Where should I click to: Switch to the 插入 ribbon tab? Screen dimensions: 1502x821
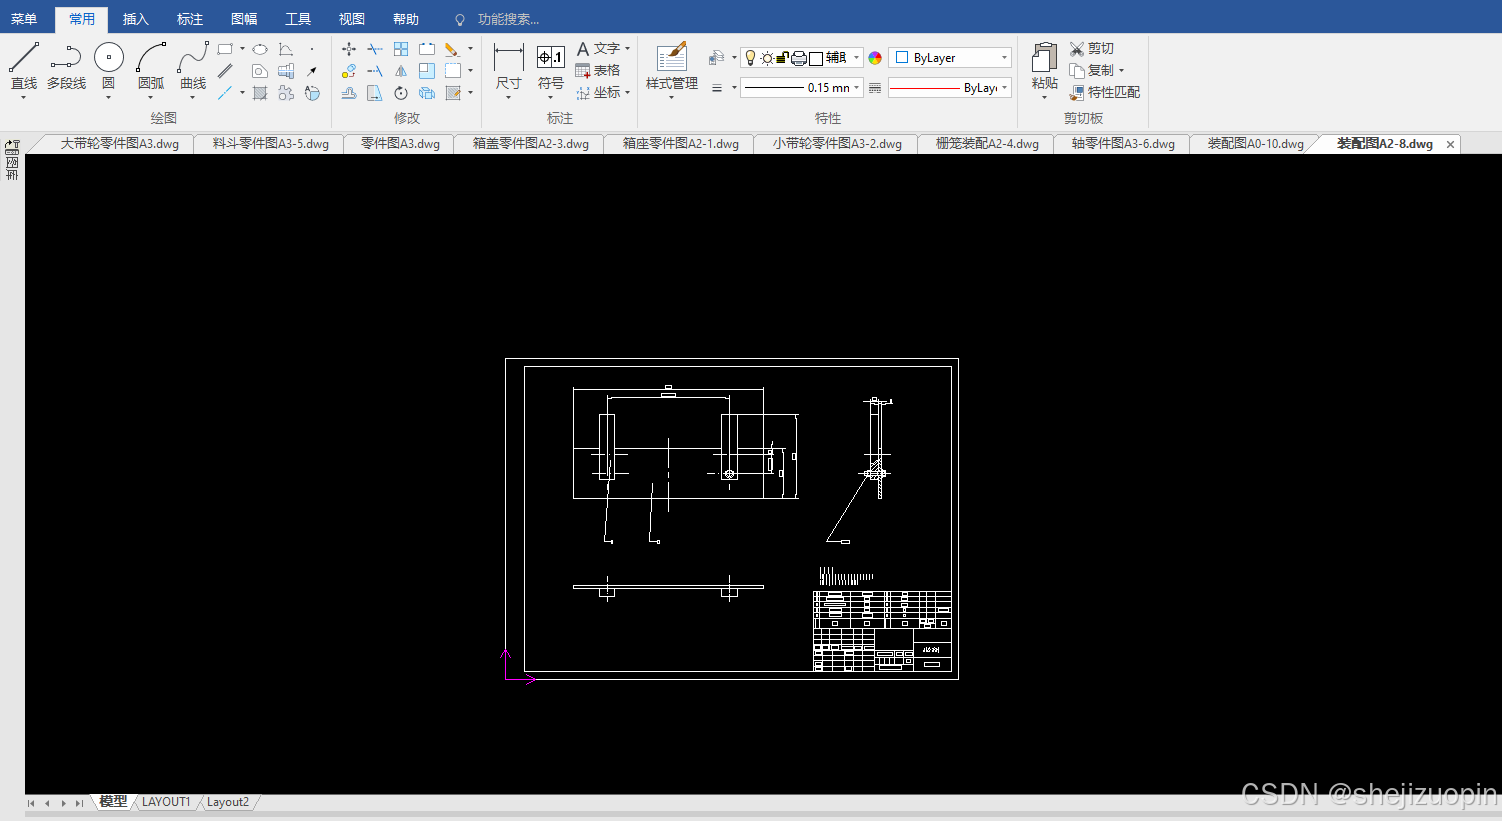click(x=135, y=19)
